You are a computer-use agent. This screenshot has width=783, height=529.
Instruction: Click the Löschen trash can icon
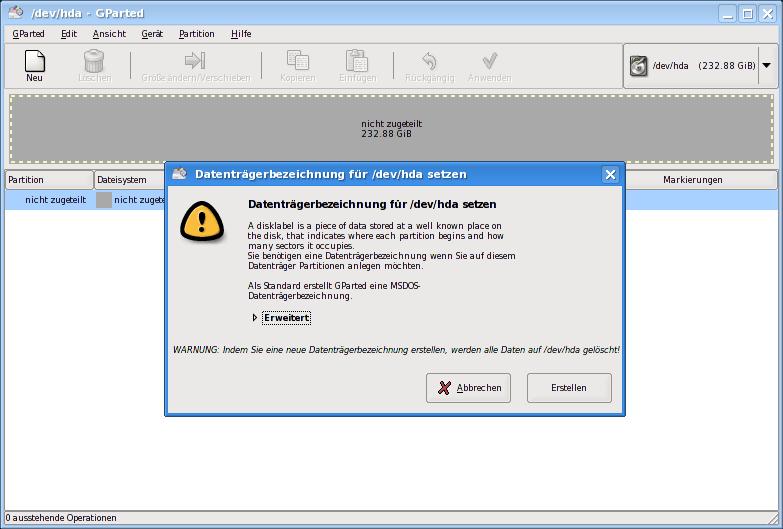94,61
